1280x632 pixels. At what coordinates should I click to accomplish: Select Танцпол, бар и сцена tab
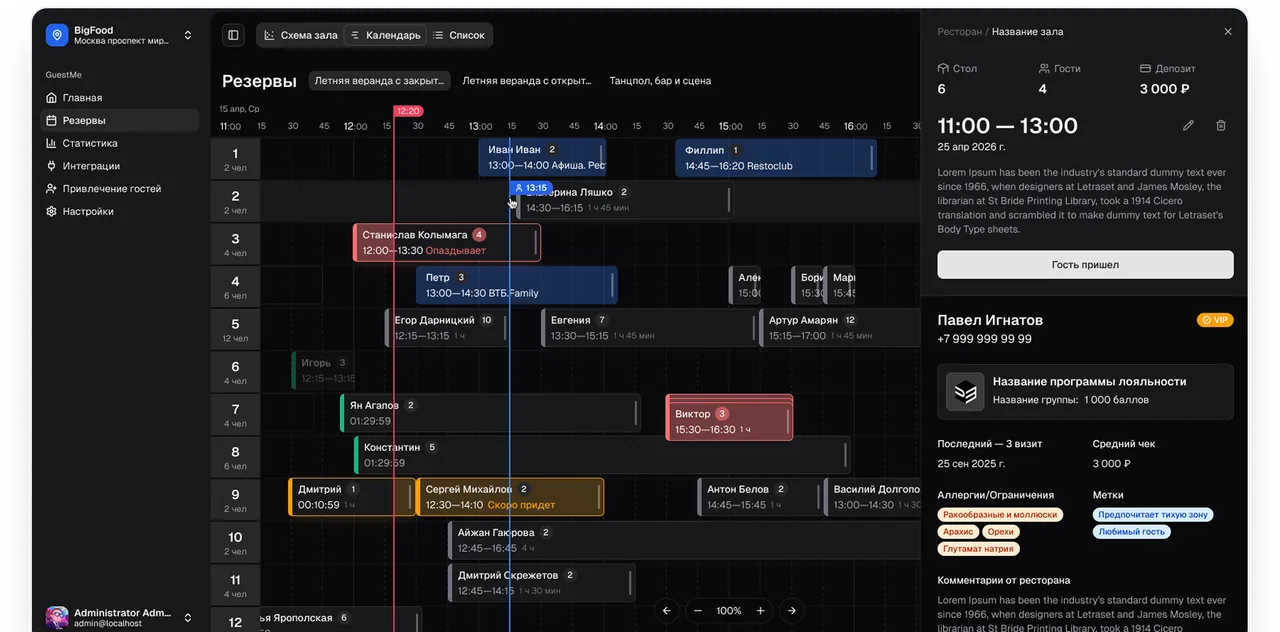[660, 81]
